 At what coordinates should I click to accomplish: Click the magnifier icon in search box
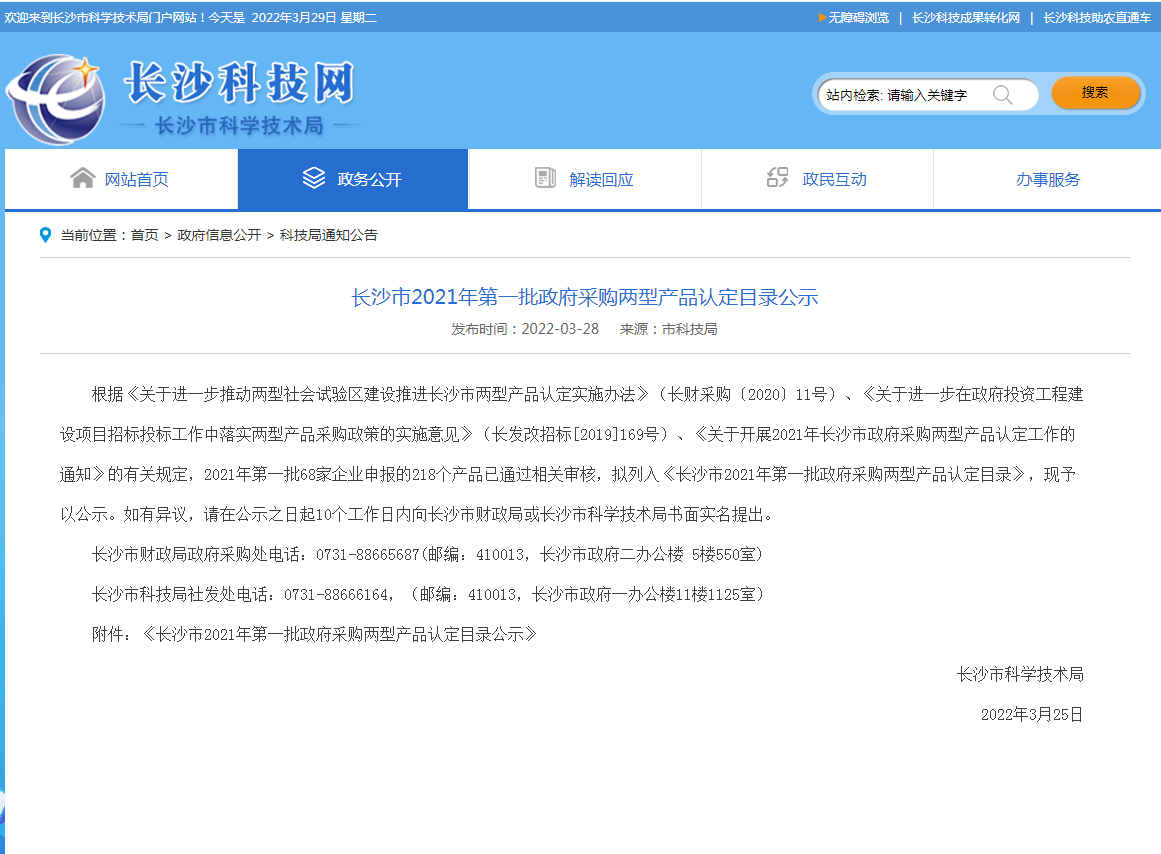1002,95
